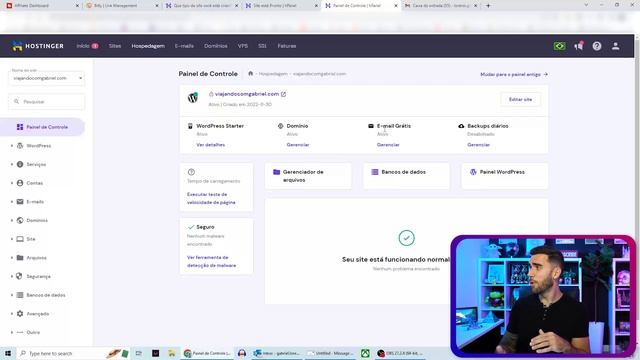Click the Contas person icon in sidebar
This screenshot has height=360, width=640.
[x=20, y=183]
